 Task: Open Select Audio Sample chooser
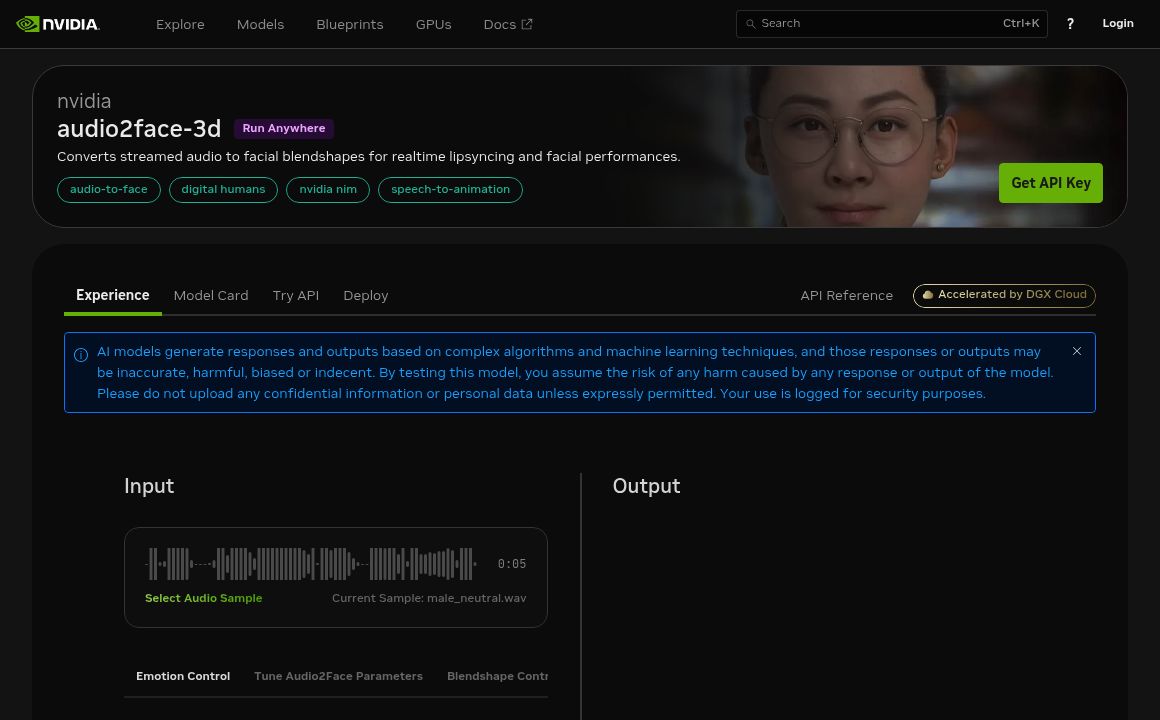(x=203, y=598)
